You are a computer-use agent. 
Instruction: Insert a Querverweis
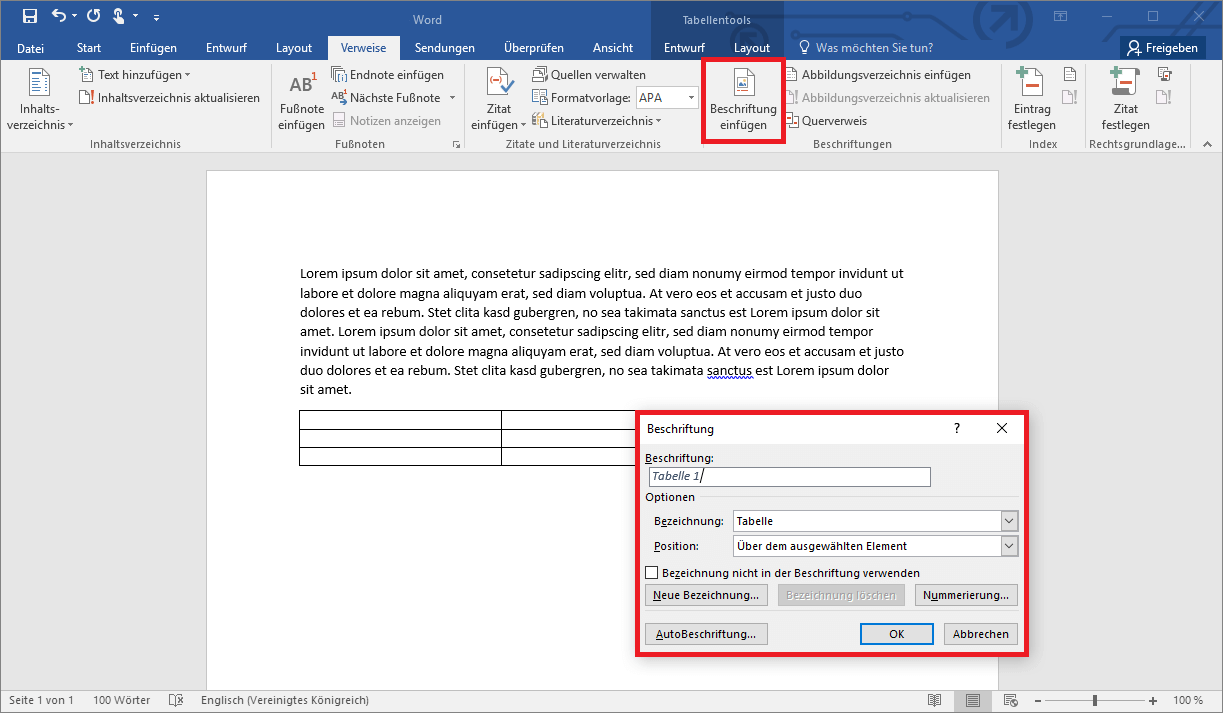click(x=826, y=121)
